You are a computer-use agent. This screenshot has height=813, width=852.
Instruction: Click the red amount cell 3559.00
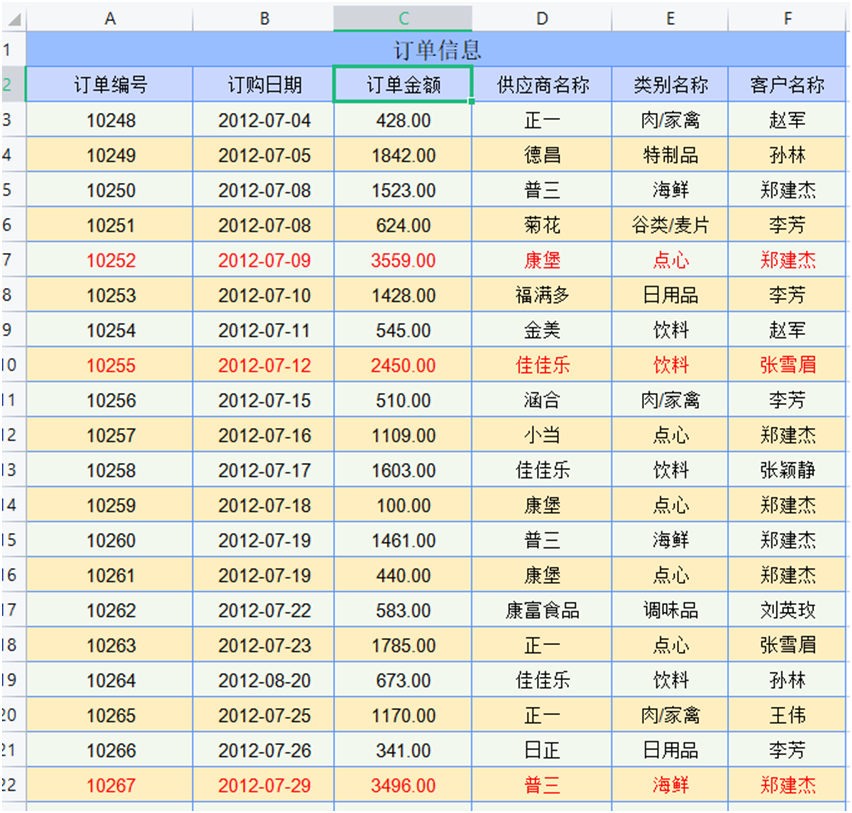403,260
